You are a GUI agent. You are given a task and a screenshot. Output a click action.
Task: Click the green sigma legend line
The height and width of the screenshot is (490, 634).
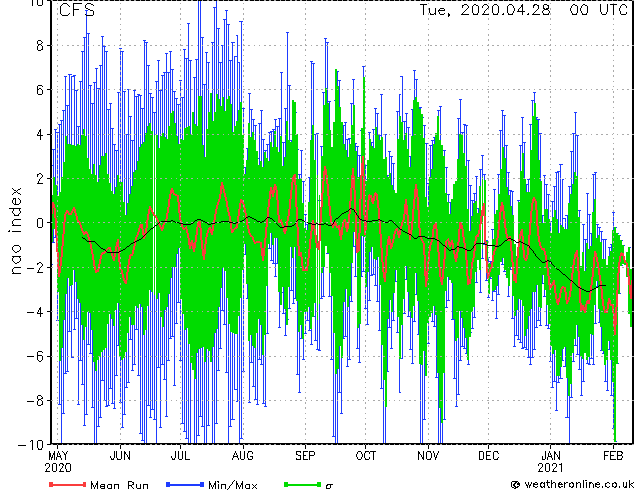pos(303,484)
